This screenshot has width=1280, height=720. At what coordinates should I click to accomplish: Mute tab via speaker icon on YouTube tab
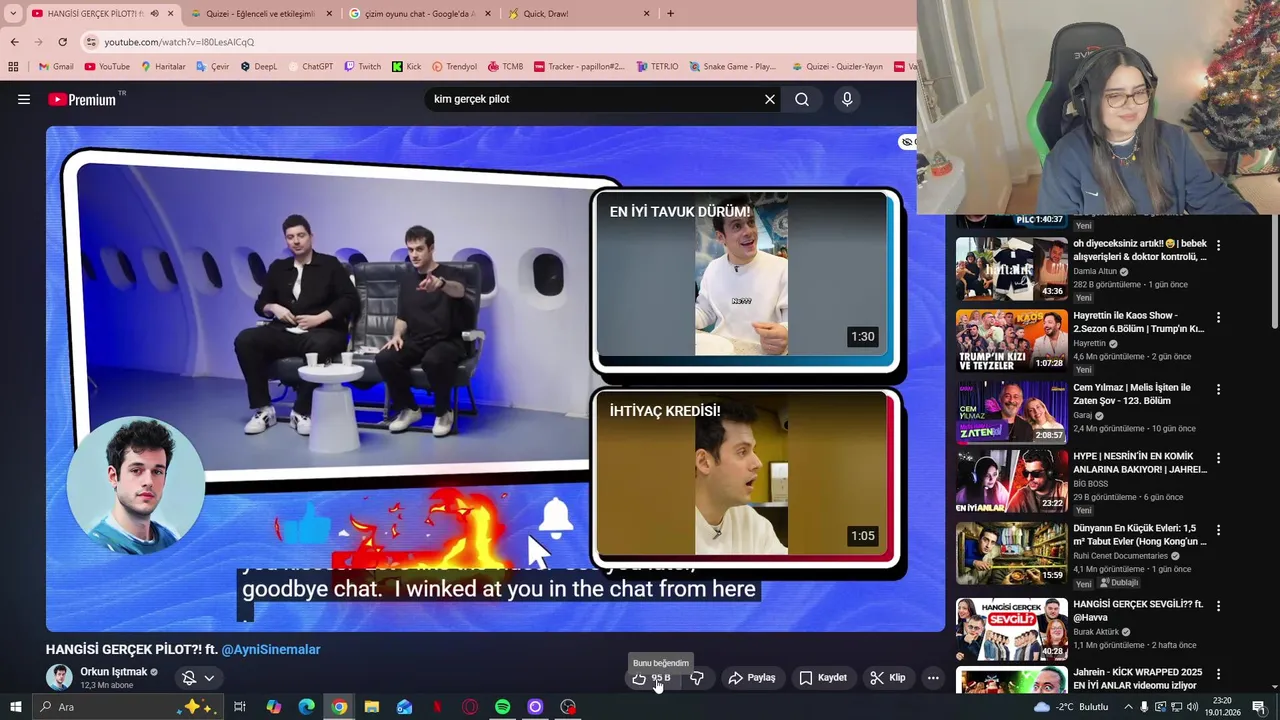point(154,13)
